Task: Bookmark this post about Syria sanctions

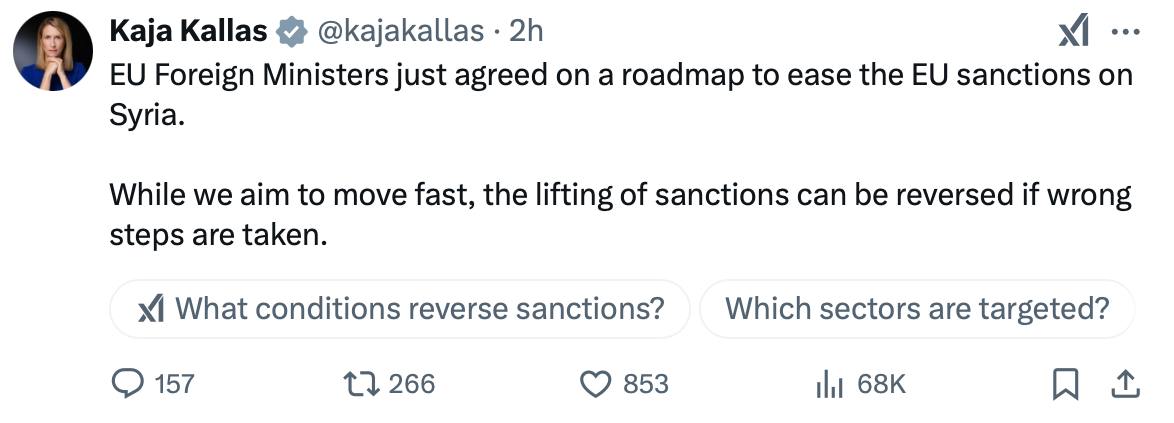Action: click(1067, 383)
